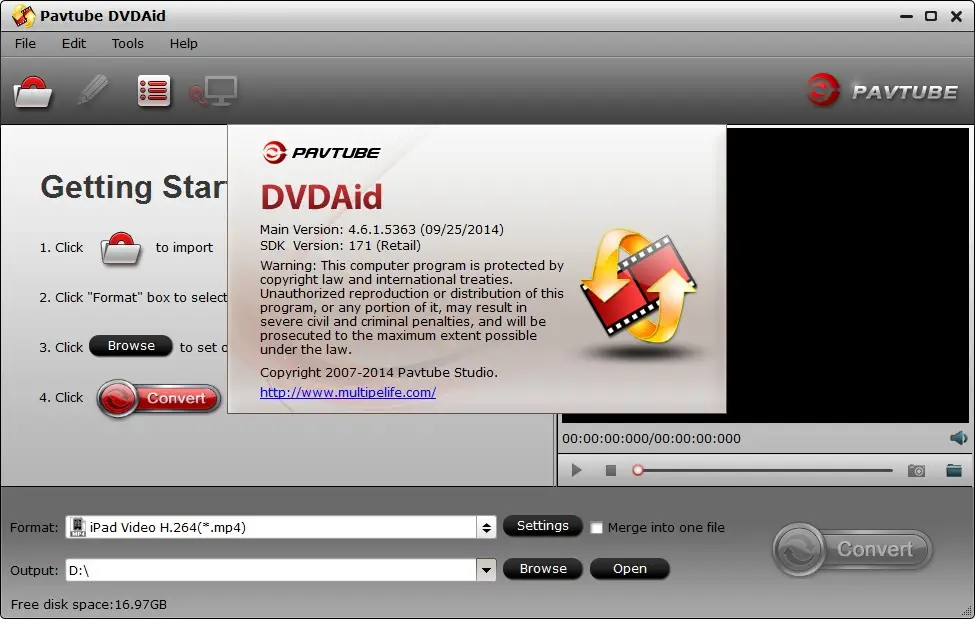This screenshot has height=619, width=975.
Task: Click the Free disk space:16.97GB status
Action: click(x=89, y=605)
